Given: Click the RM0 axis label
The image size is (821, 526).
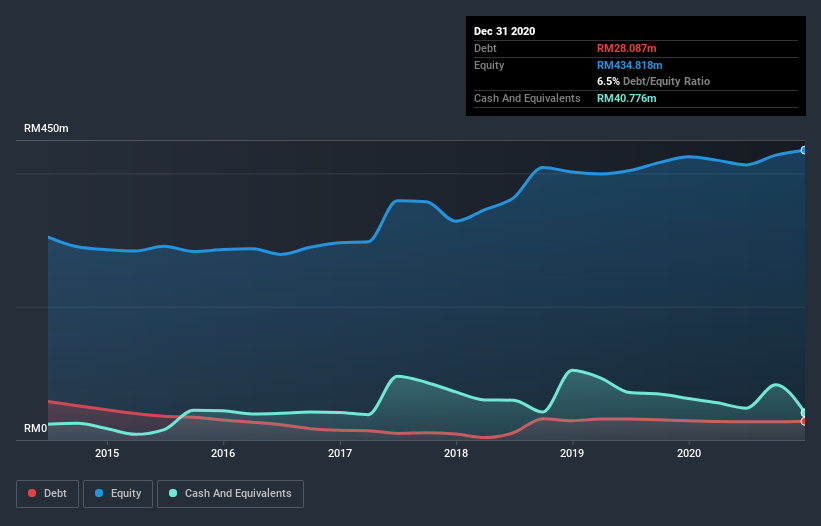Looking at the screenshot, I should [36, 428].
